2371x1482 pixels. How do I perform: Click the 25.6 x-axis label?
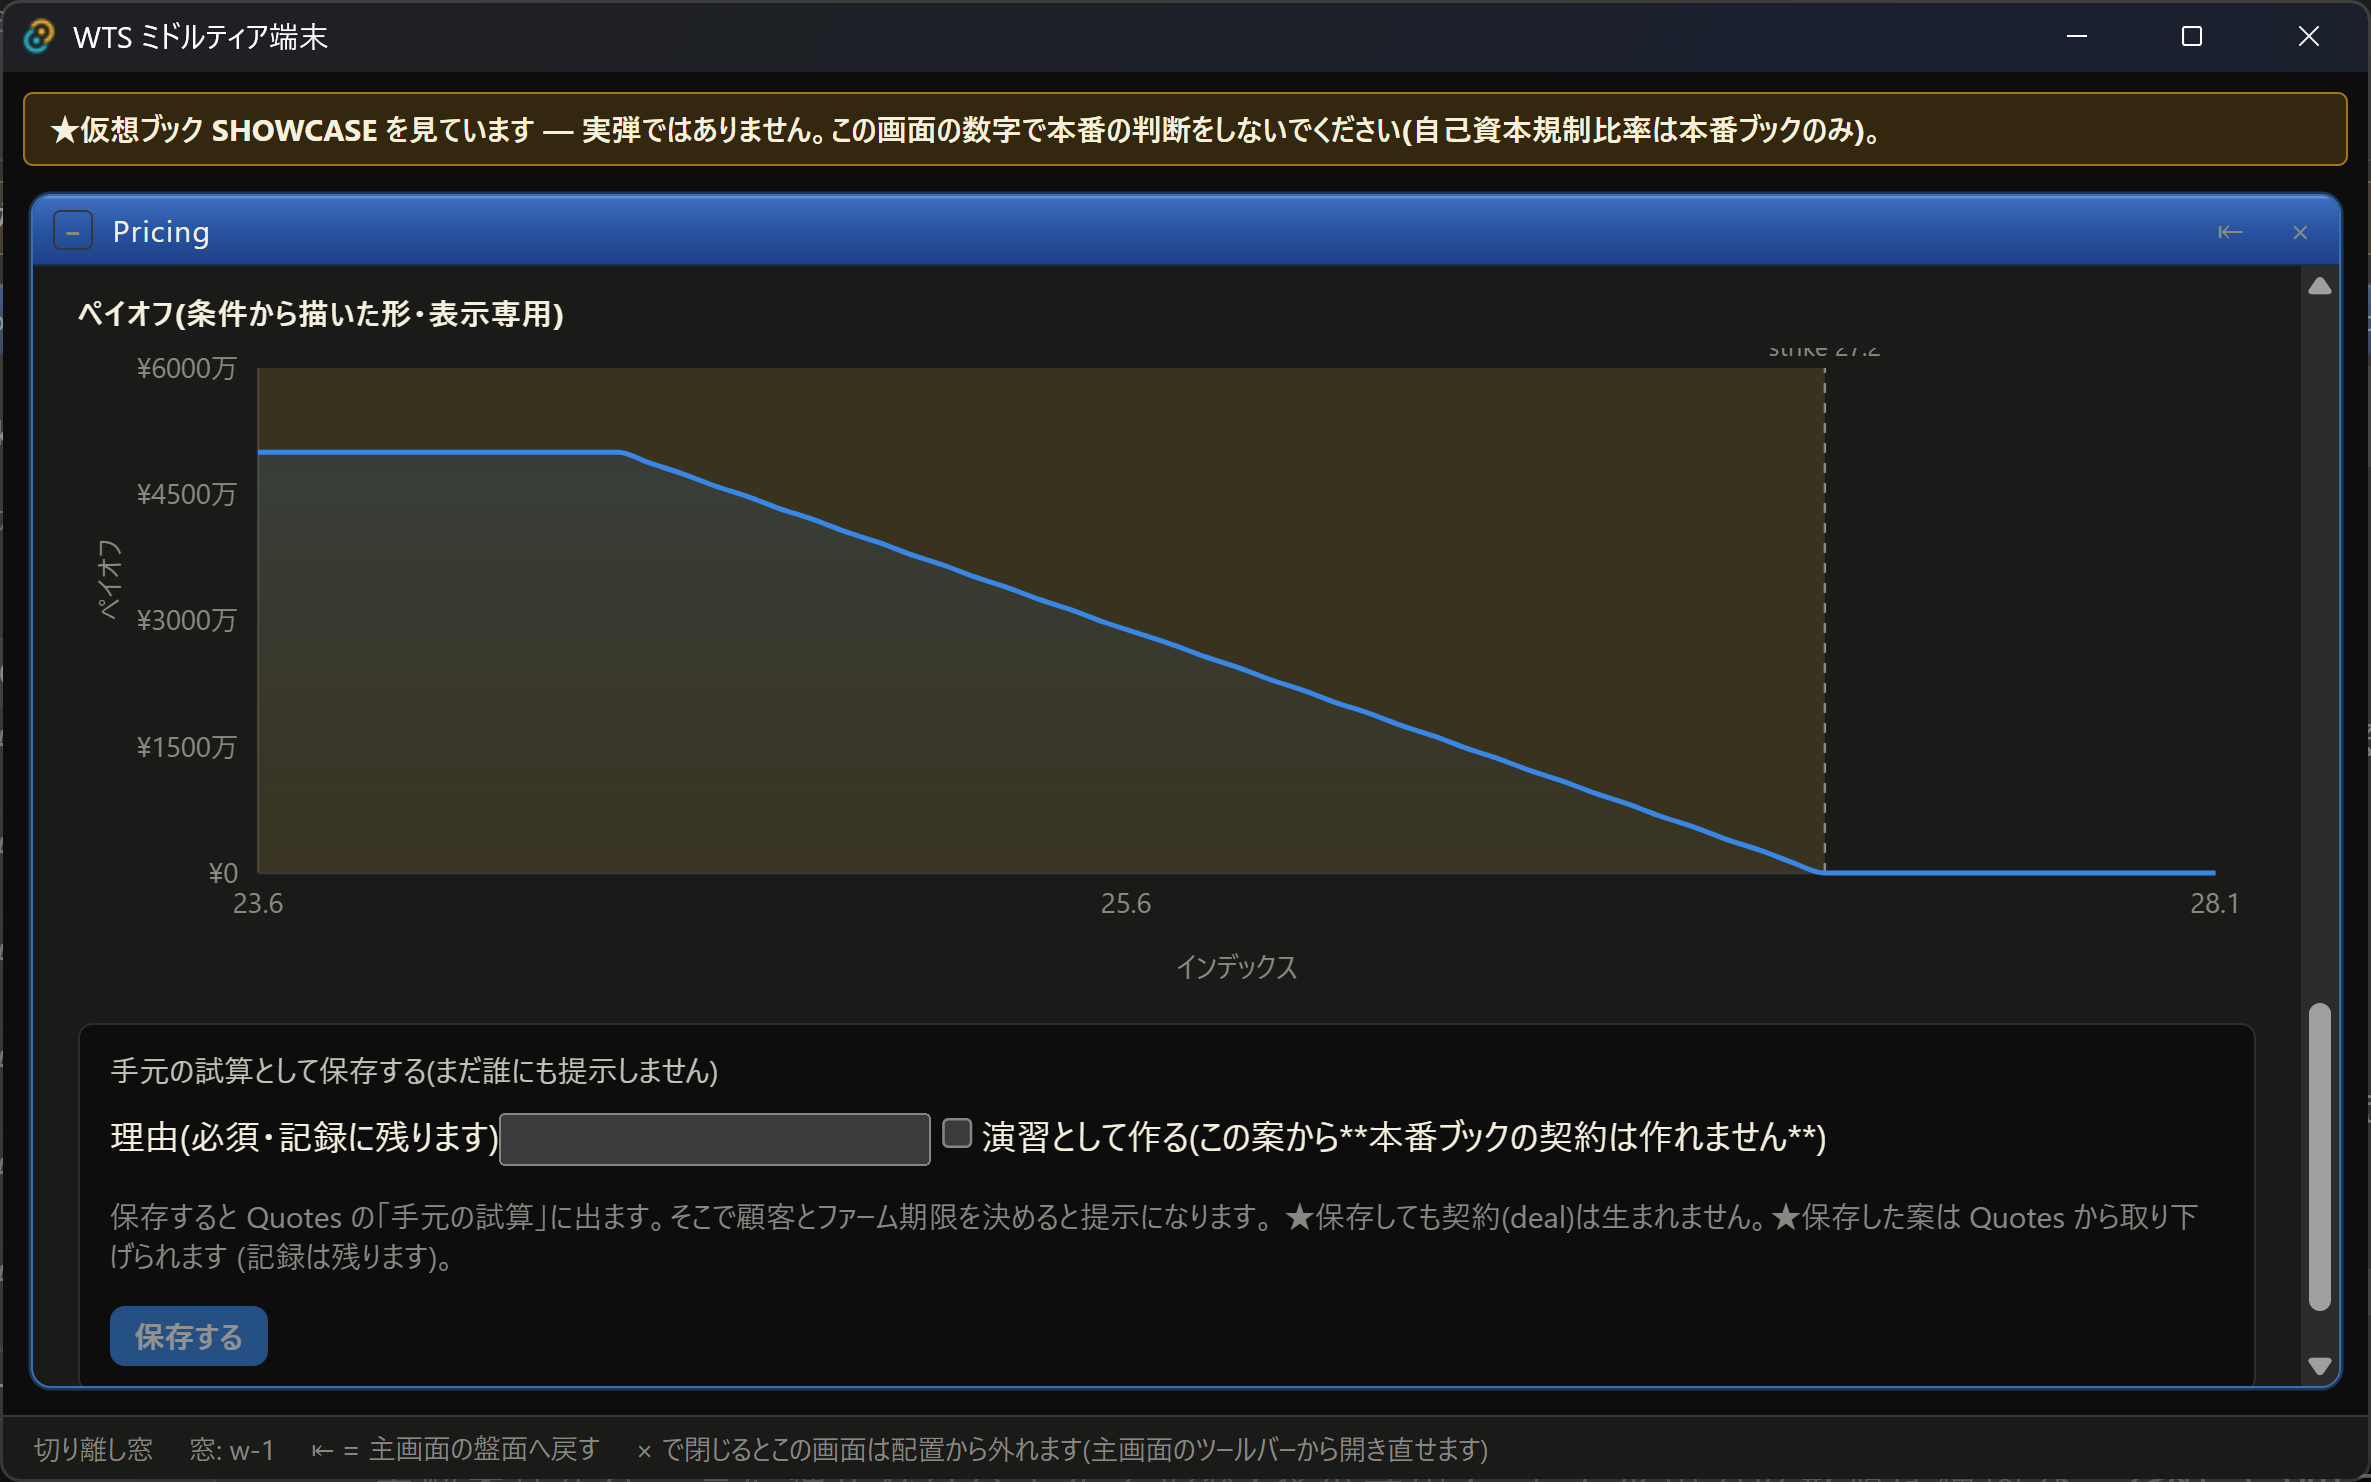click(x=1126, y=904)
